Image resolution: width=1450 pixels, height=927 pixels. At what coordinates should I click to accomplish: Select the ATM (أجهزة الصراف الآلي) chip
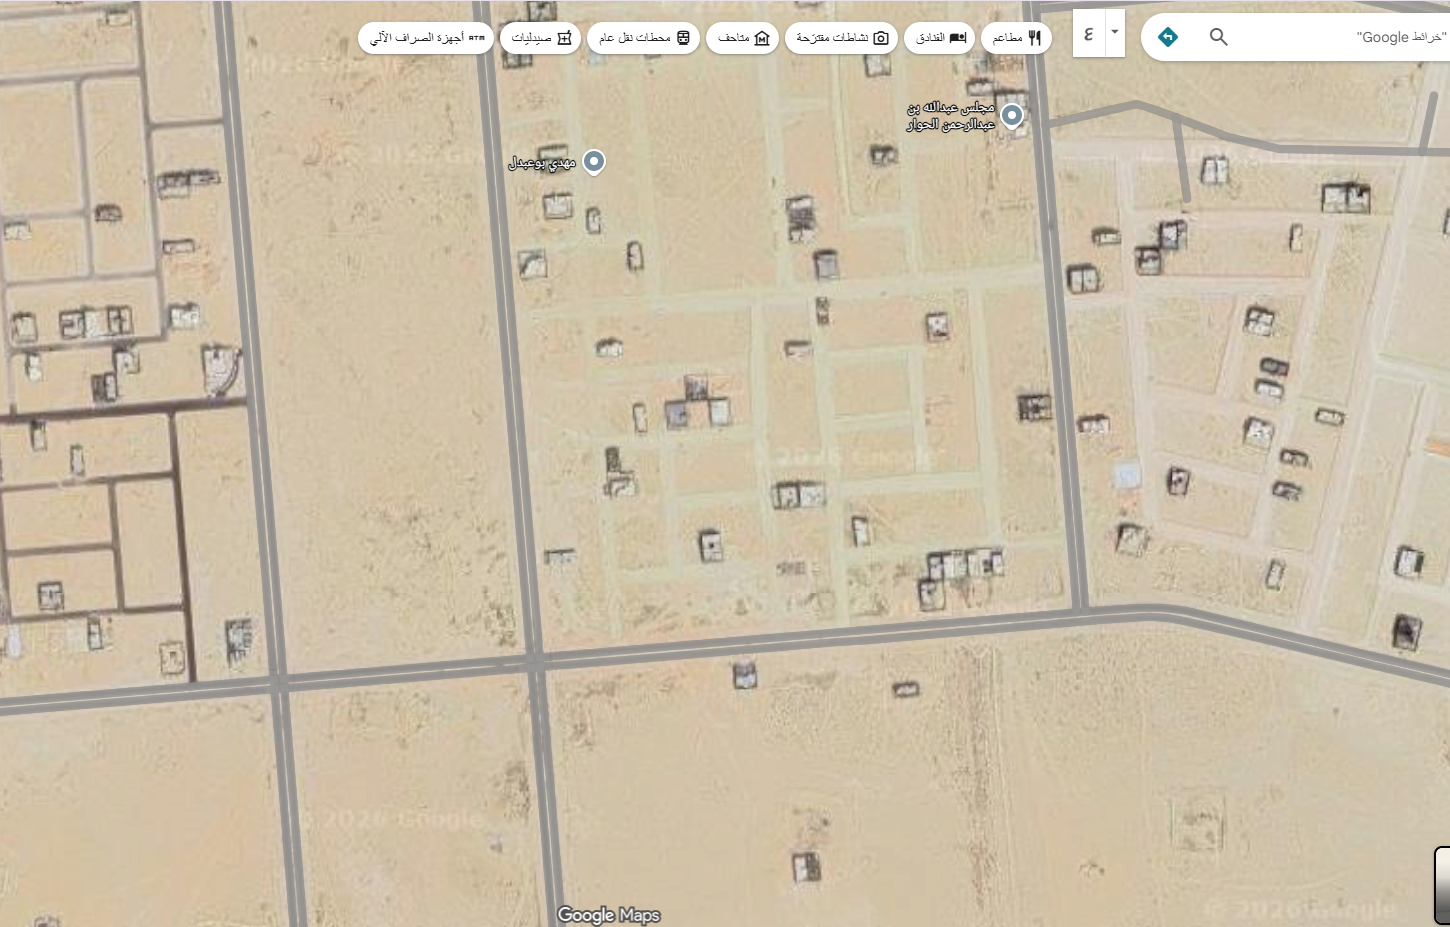pyautogui.click(x=426, y=38)
